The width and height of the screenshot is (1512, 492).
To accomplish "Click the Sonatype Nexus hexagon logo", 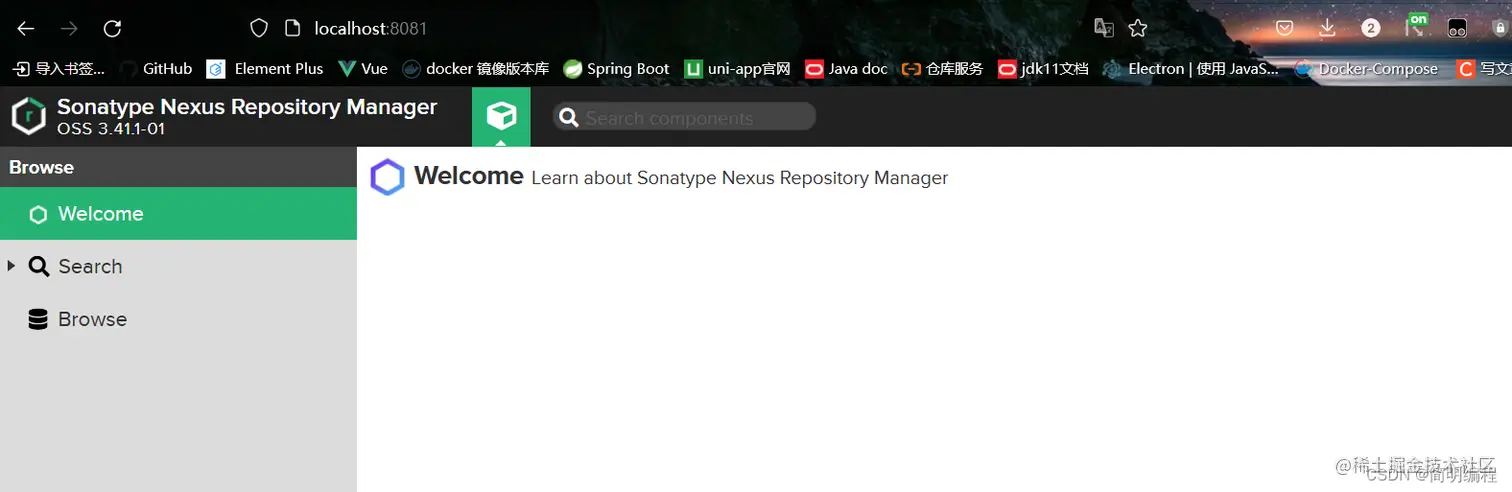I will click(29, 116).
